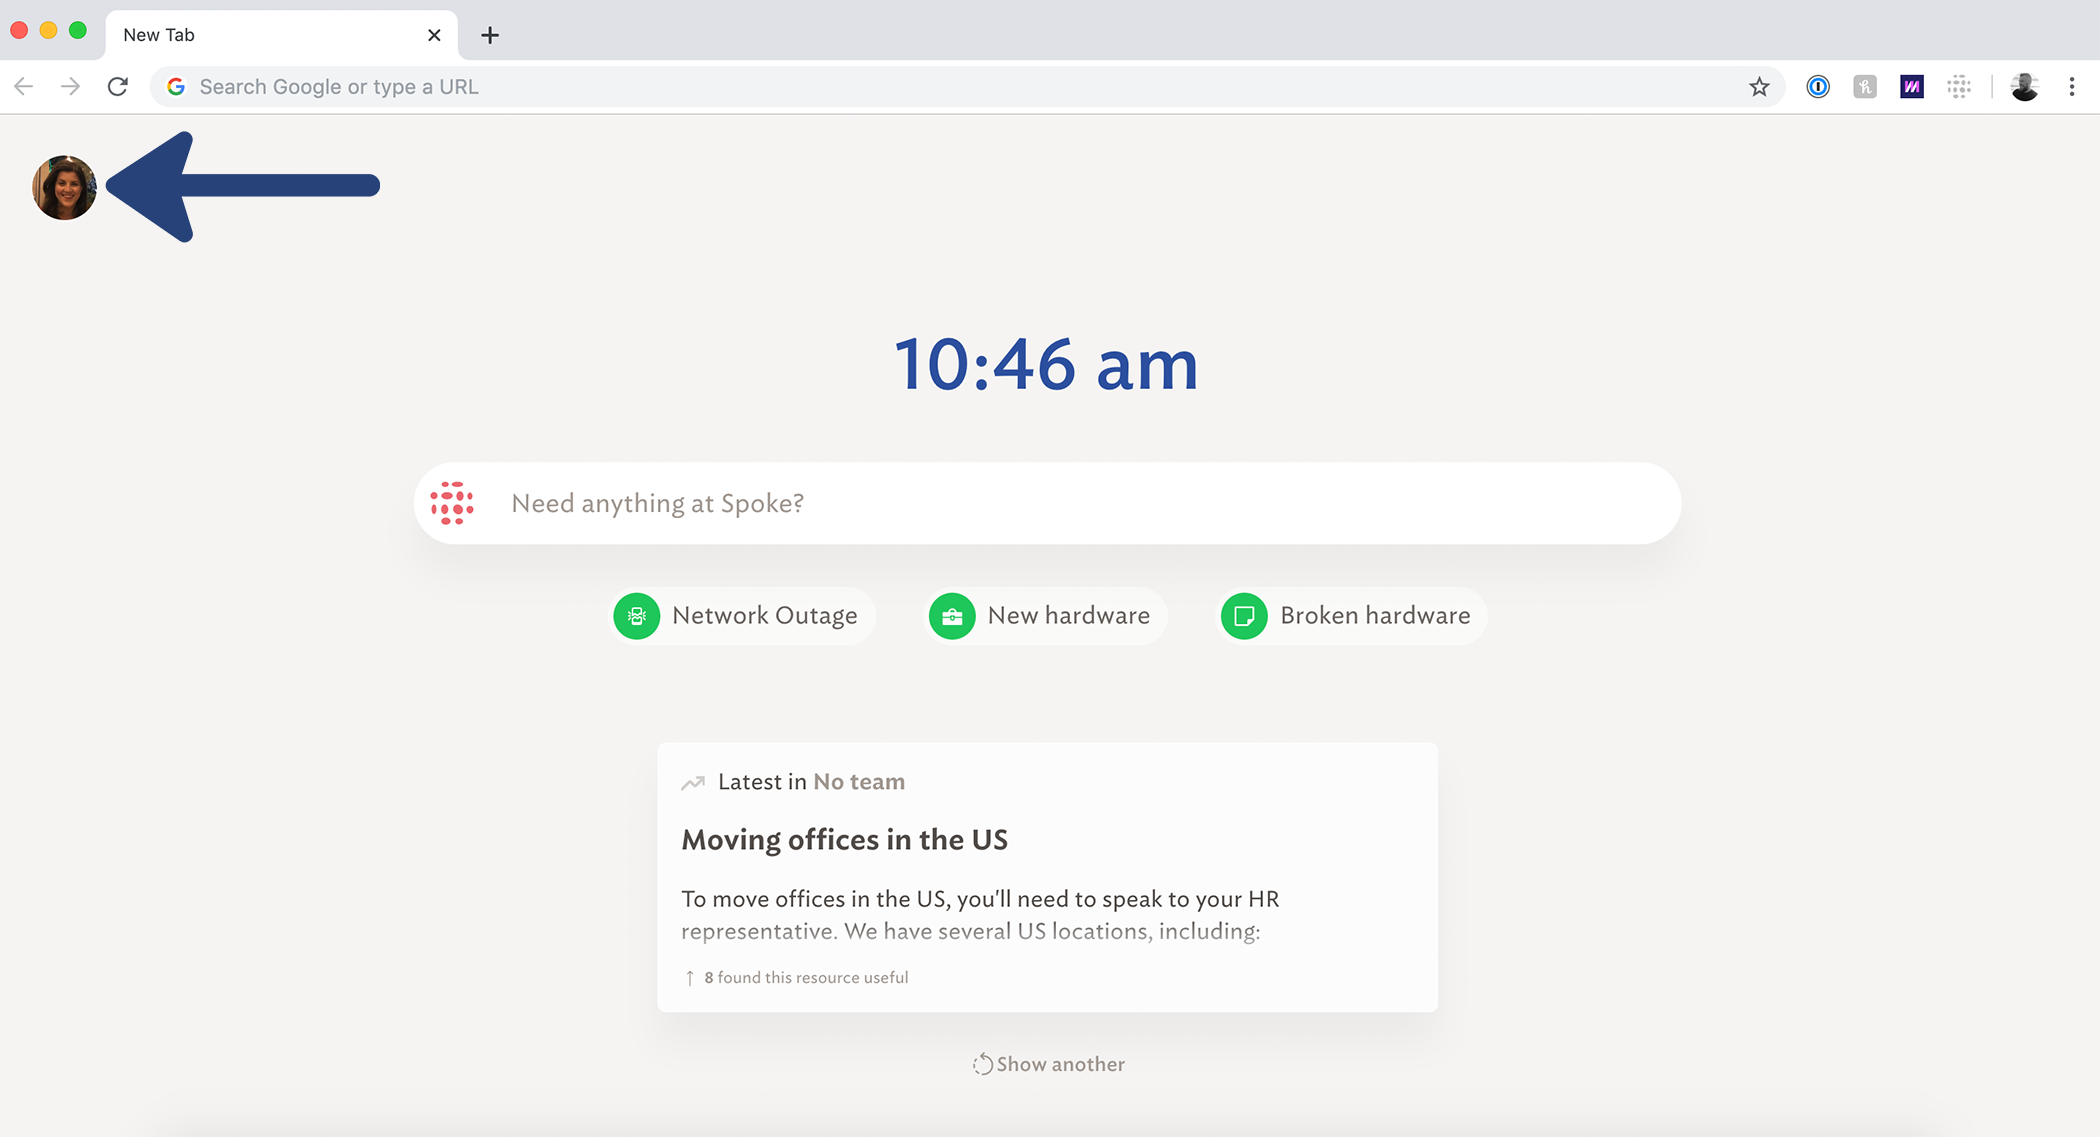Choose the New hardware shortcut
This screenshot has height=1137, width=2100.
coord(1045,616)
